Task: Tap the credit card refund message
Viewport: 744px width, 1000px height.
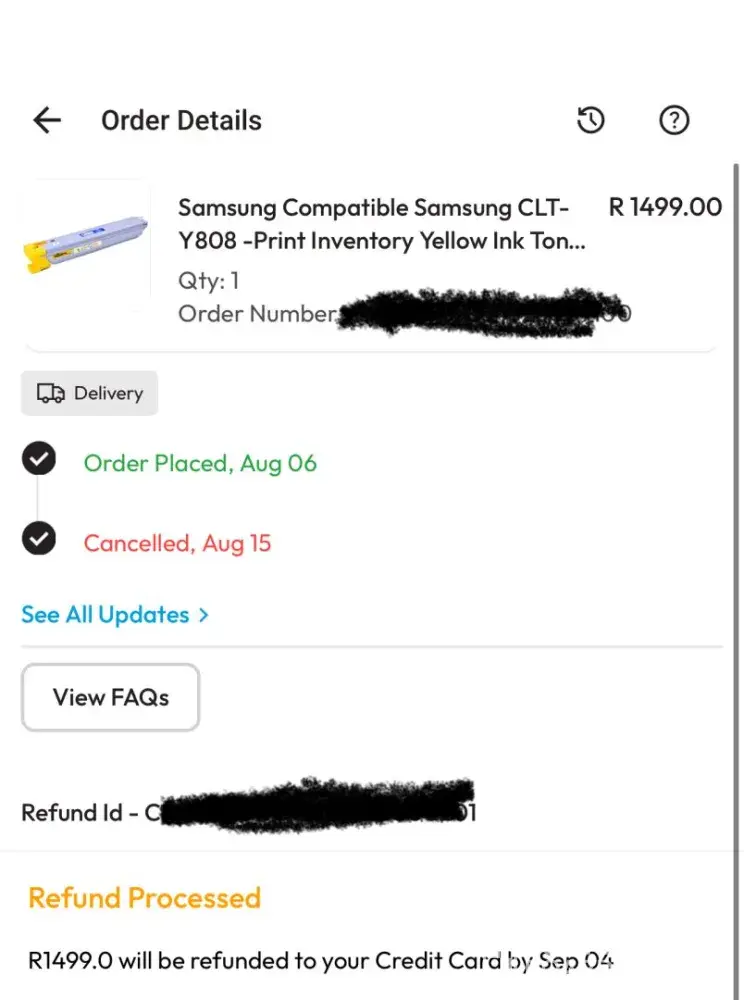Action: [x=320, y=962]
